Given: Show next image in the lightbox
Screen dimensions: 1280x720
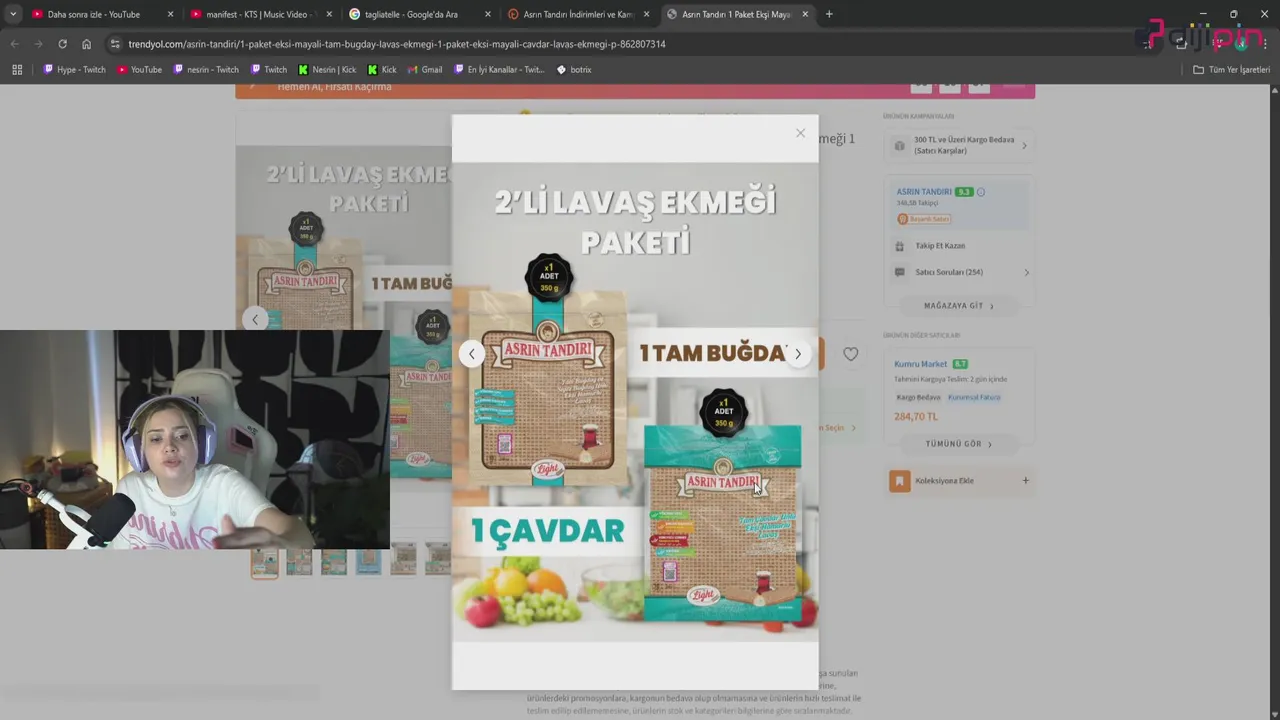Looking at the screenshot, I should tap(797, 353).
